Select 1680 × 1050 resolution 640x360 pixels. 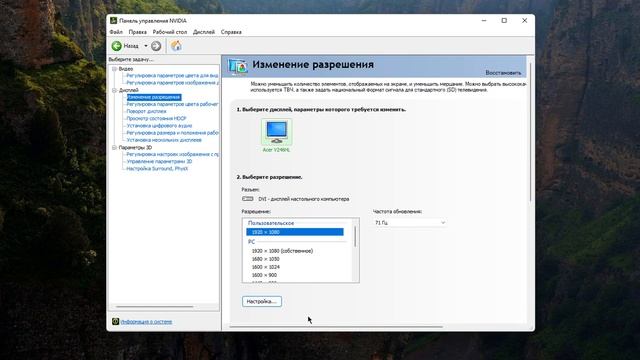point(265,259)
